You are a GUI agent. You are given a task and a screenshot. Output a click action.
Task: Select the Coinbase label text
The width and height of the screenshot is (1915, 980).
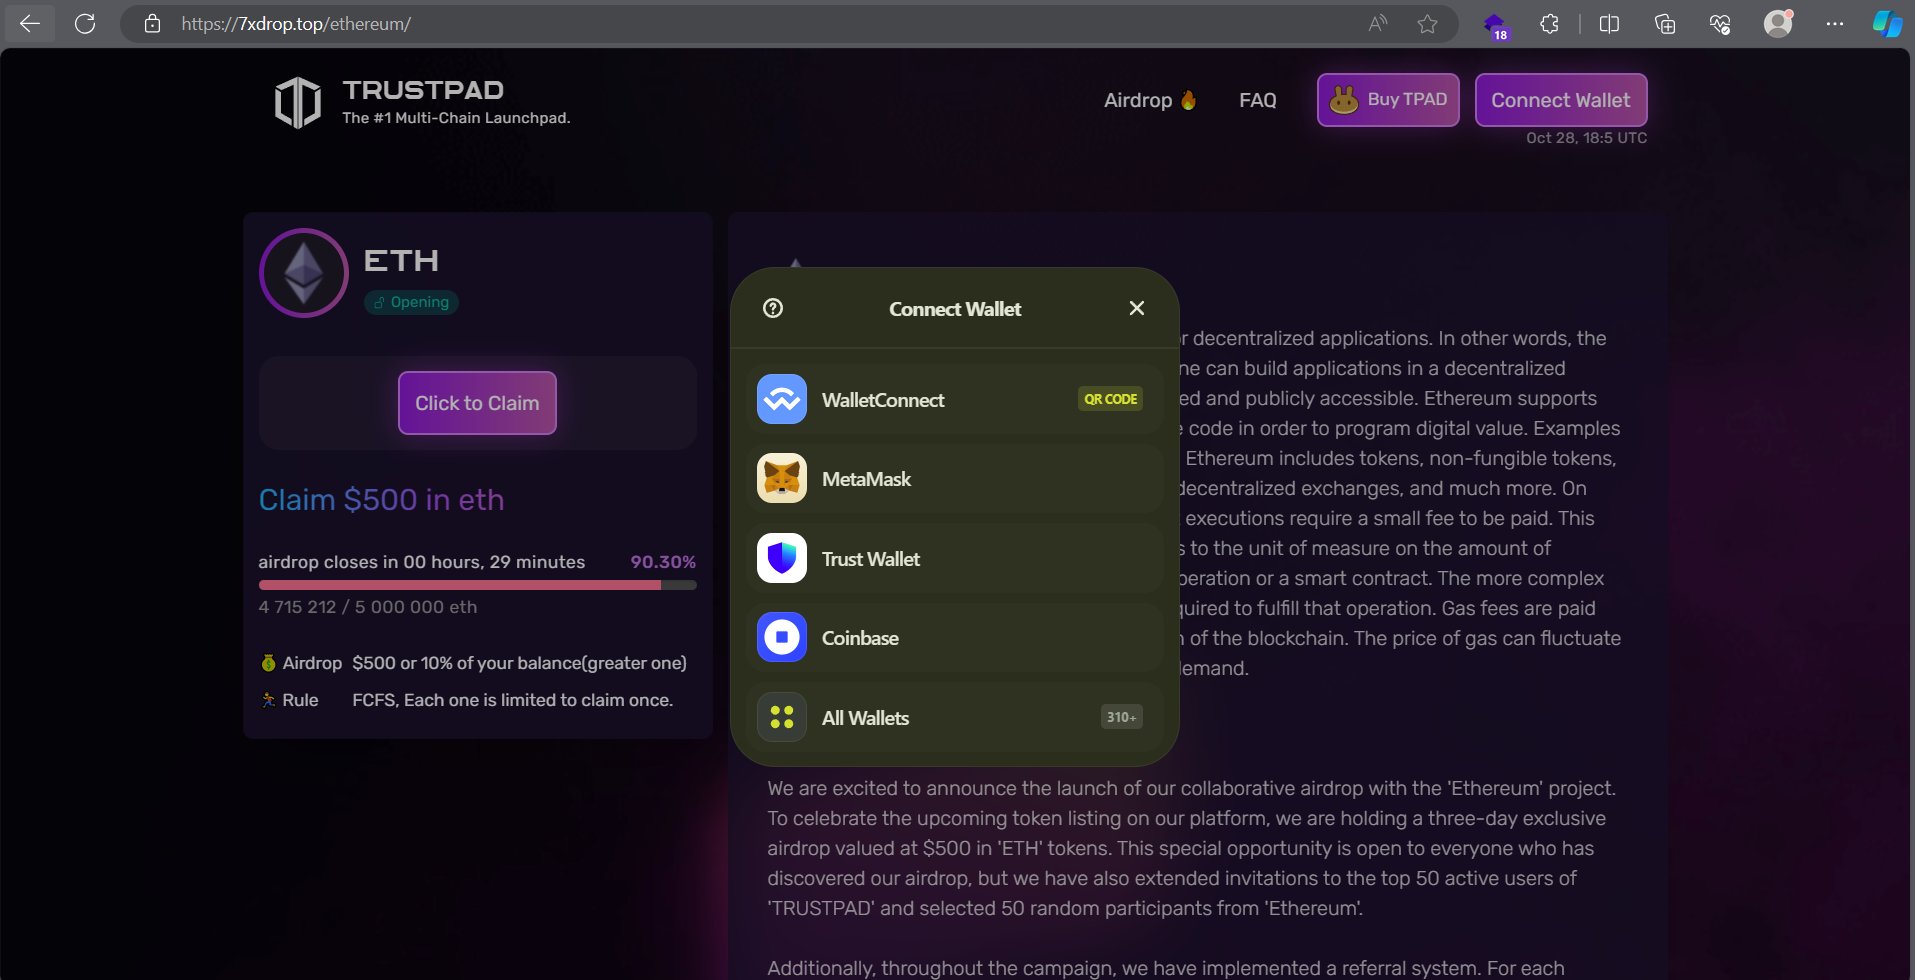[860, 638]
